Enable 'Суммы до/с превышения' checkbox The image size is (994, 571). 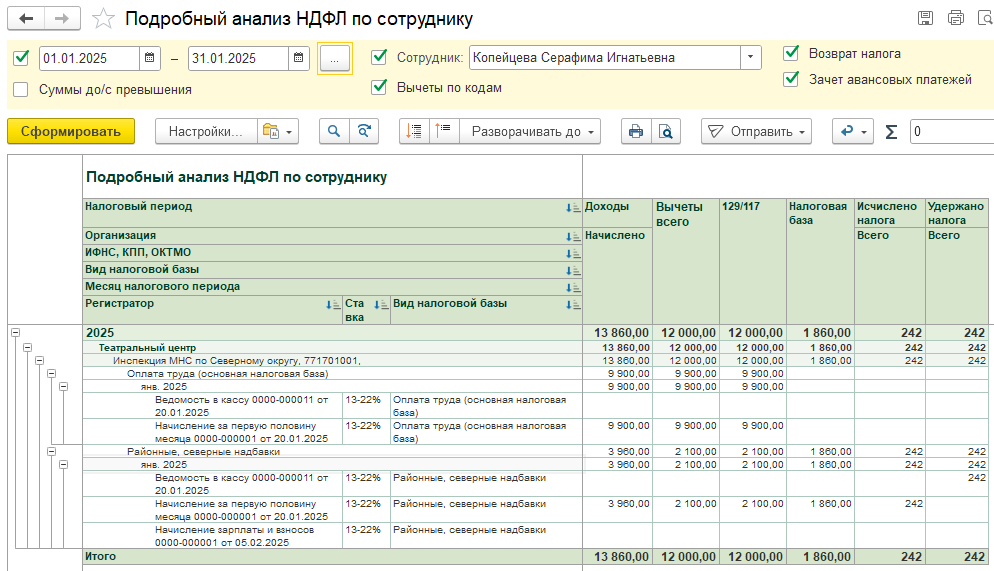click(x=21, y=89)
